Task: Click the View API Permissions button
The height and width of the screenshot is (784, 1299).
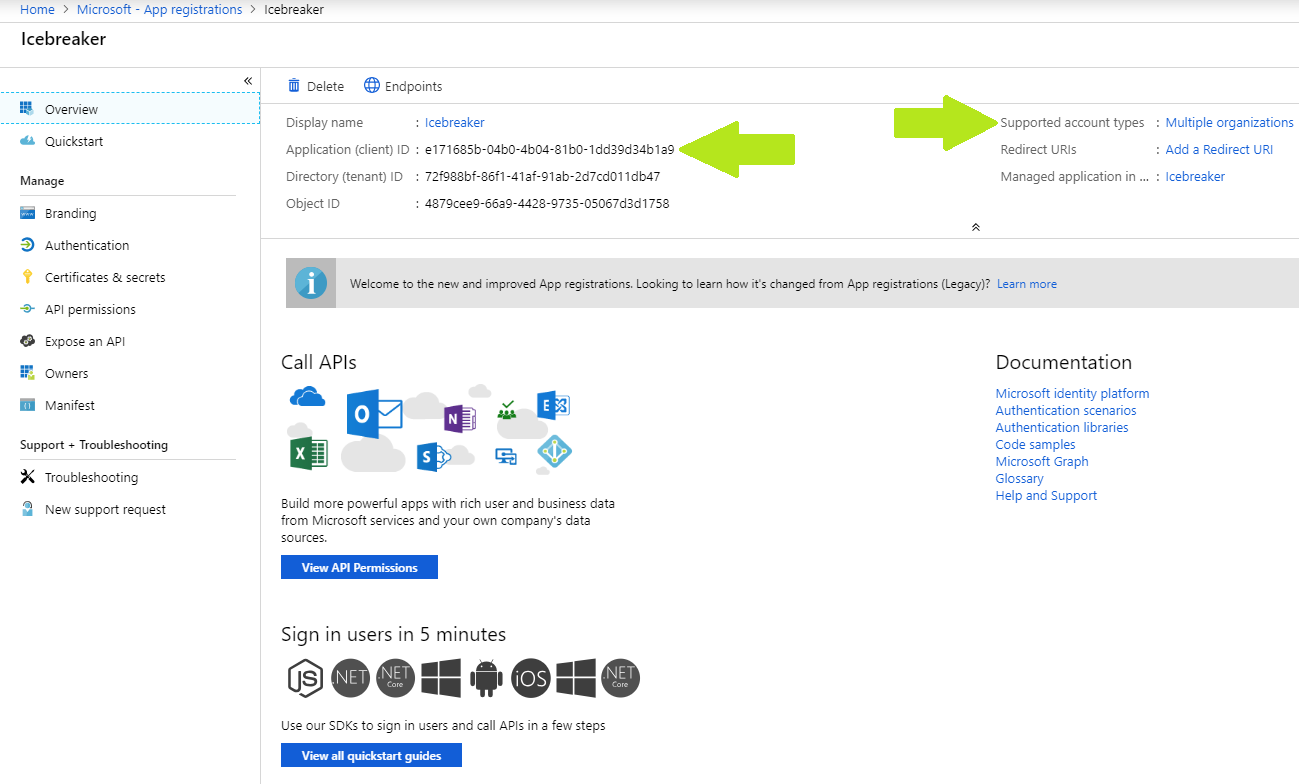Action: [x=359, y=567]
